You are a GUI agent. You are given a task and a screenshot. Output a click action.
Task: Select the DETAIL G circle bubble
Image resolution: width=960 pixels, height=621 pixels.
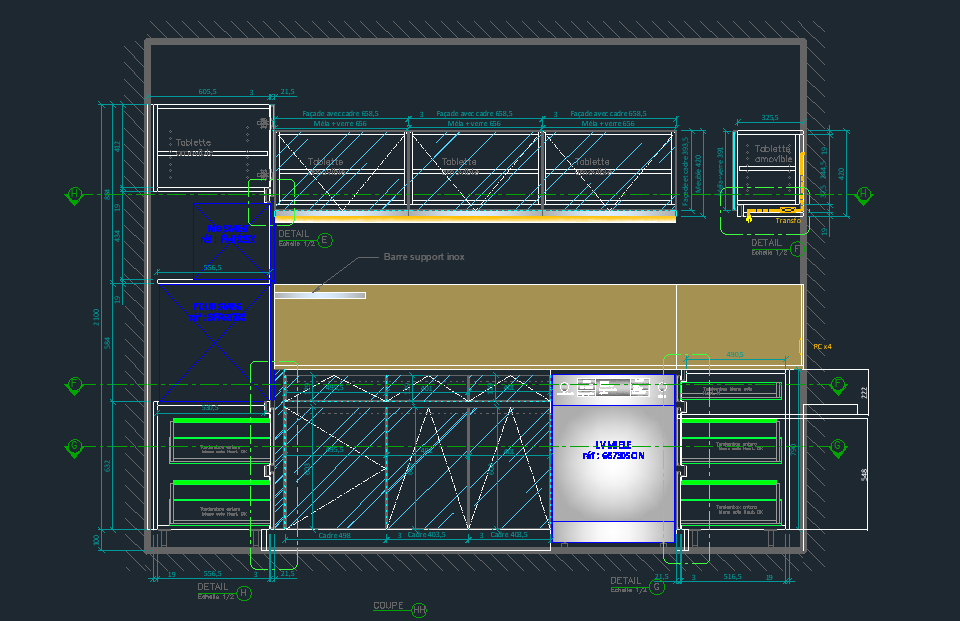[x=657, y=587]
